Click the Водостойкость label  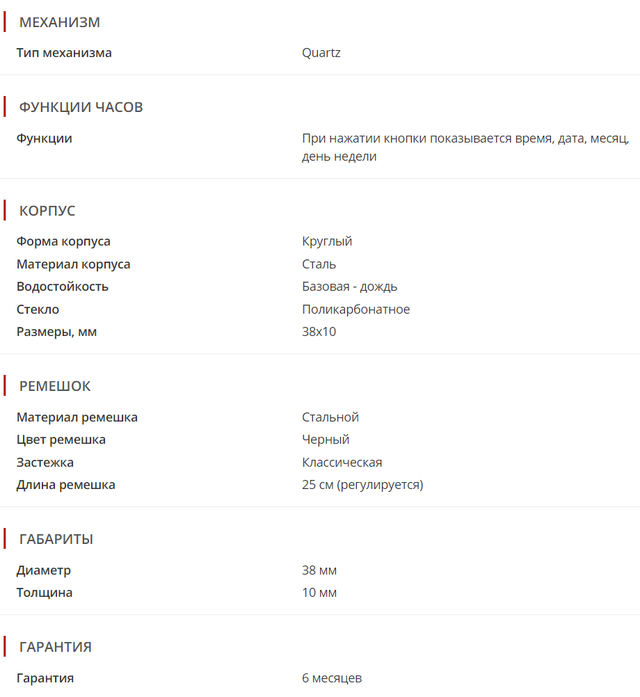point(62,286)
